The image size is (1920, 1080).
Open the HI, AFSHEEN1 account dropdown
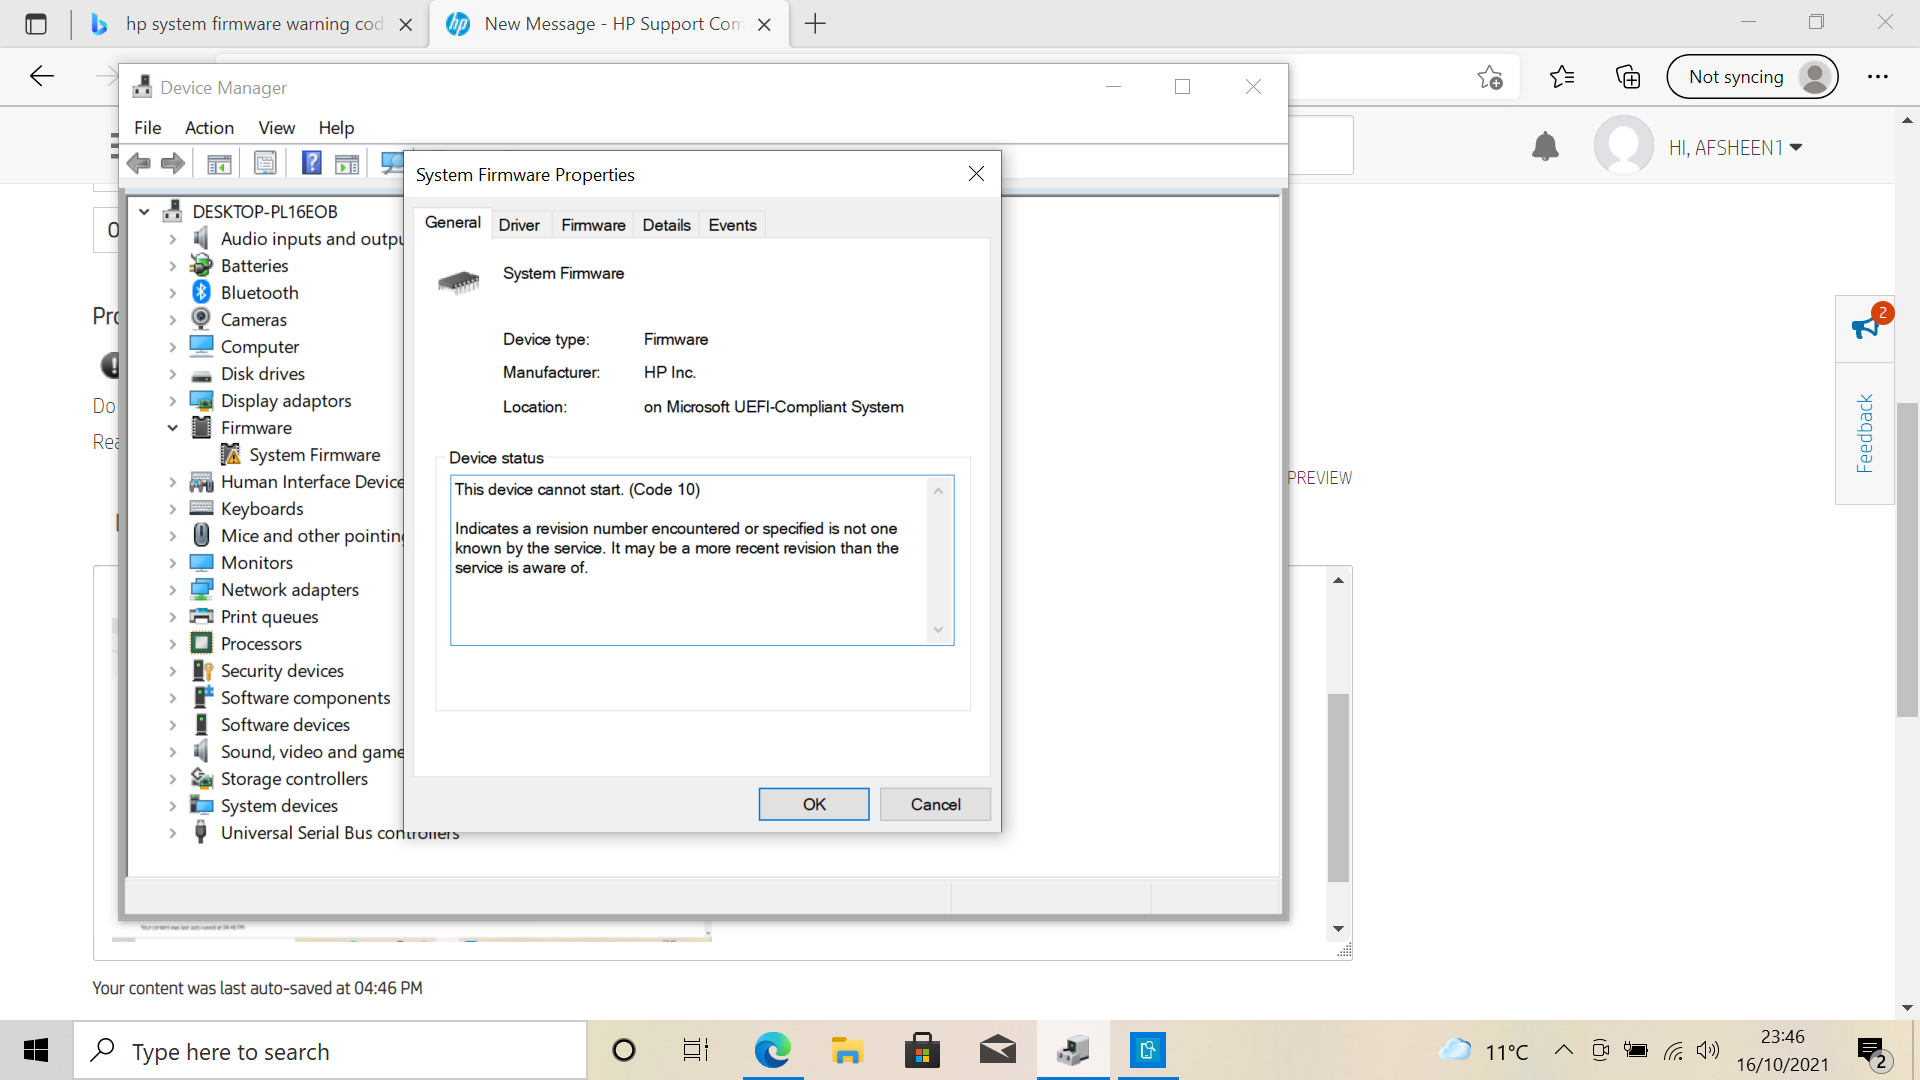1735,148
